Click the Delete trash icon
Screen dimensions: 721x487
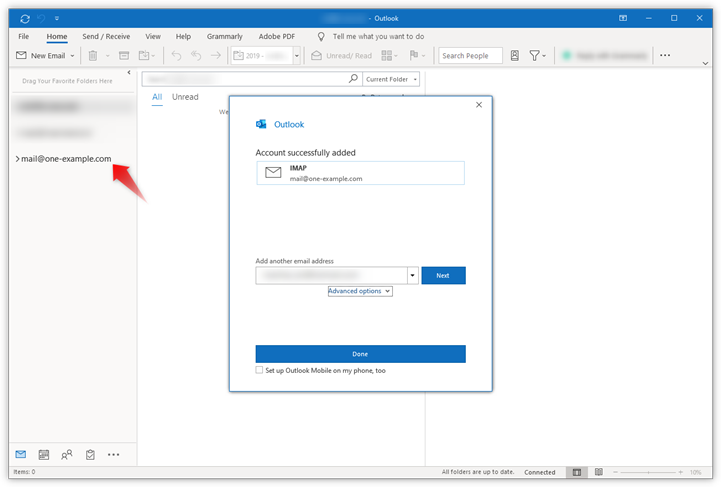(93, 56)
